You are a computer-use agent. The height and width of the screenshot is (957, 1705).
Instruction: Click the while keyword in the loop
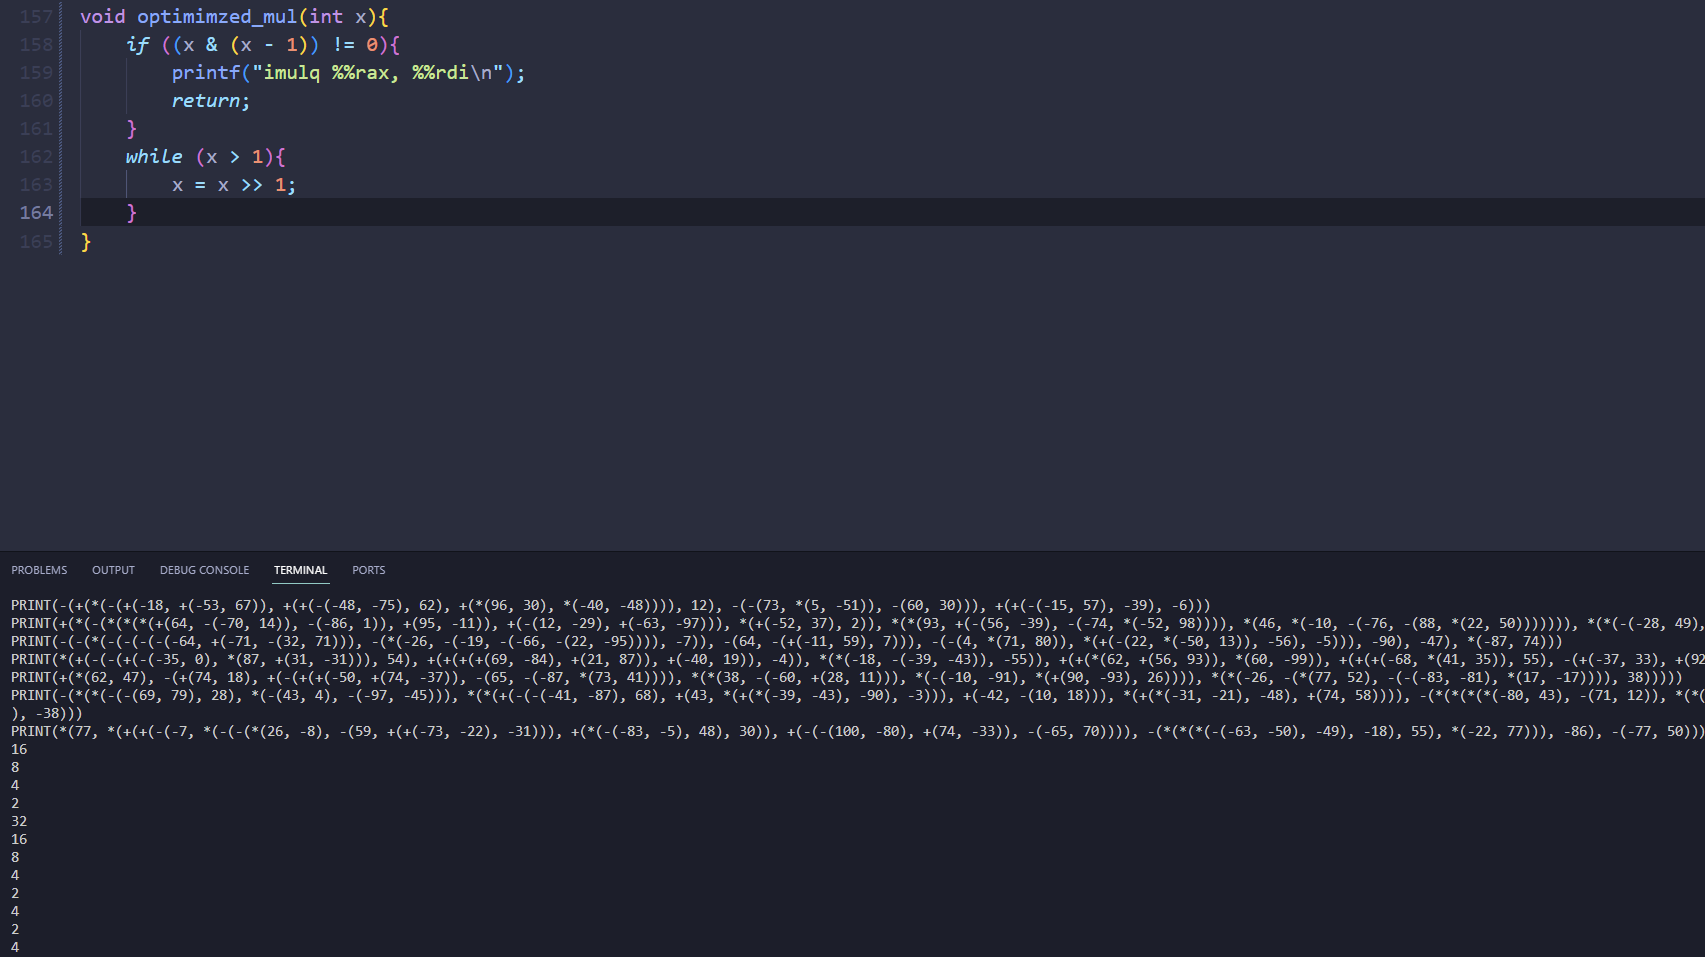tap(154, 157)
